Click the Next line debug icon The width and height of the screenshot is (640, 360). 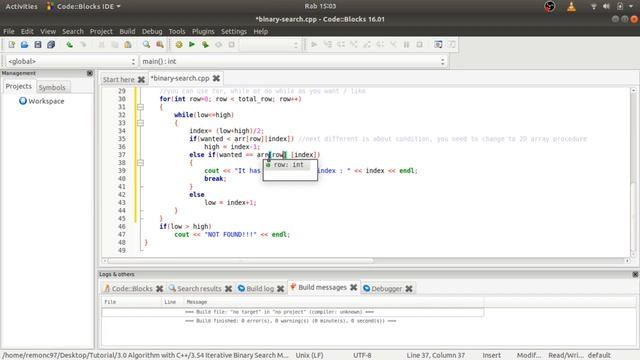340,44
